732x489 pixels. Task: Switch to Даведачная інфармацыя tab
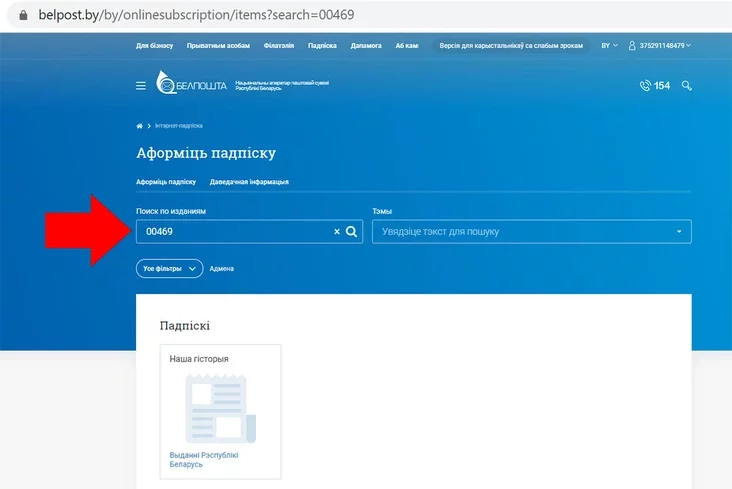point(249,182)
